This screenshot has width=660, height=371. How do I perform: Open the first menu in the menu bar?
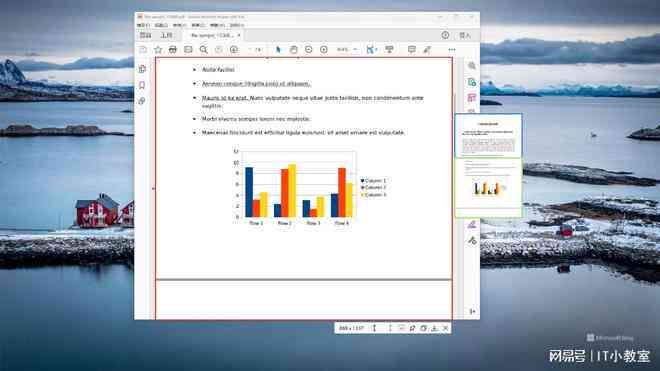(143, 25)
